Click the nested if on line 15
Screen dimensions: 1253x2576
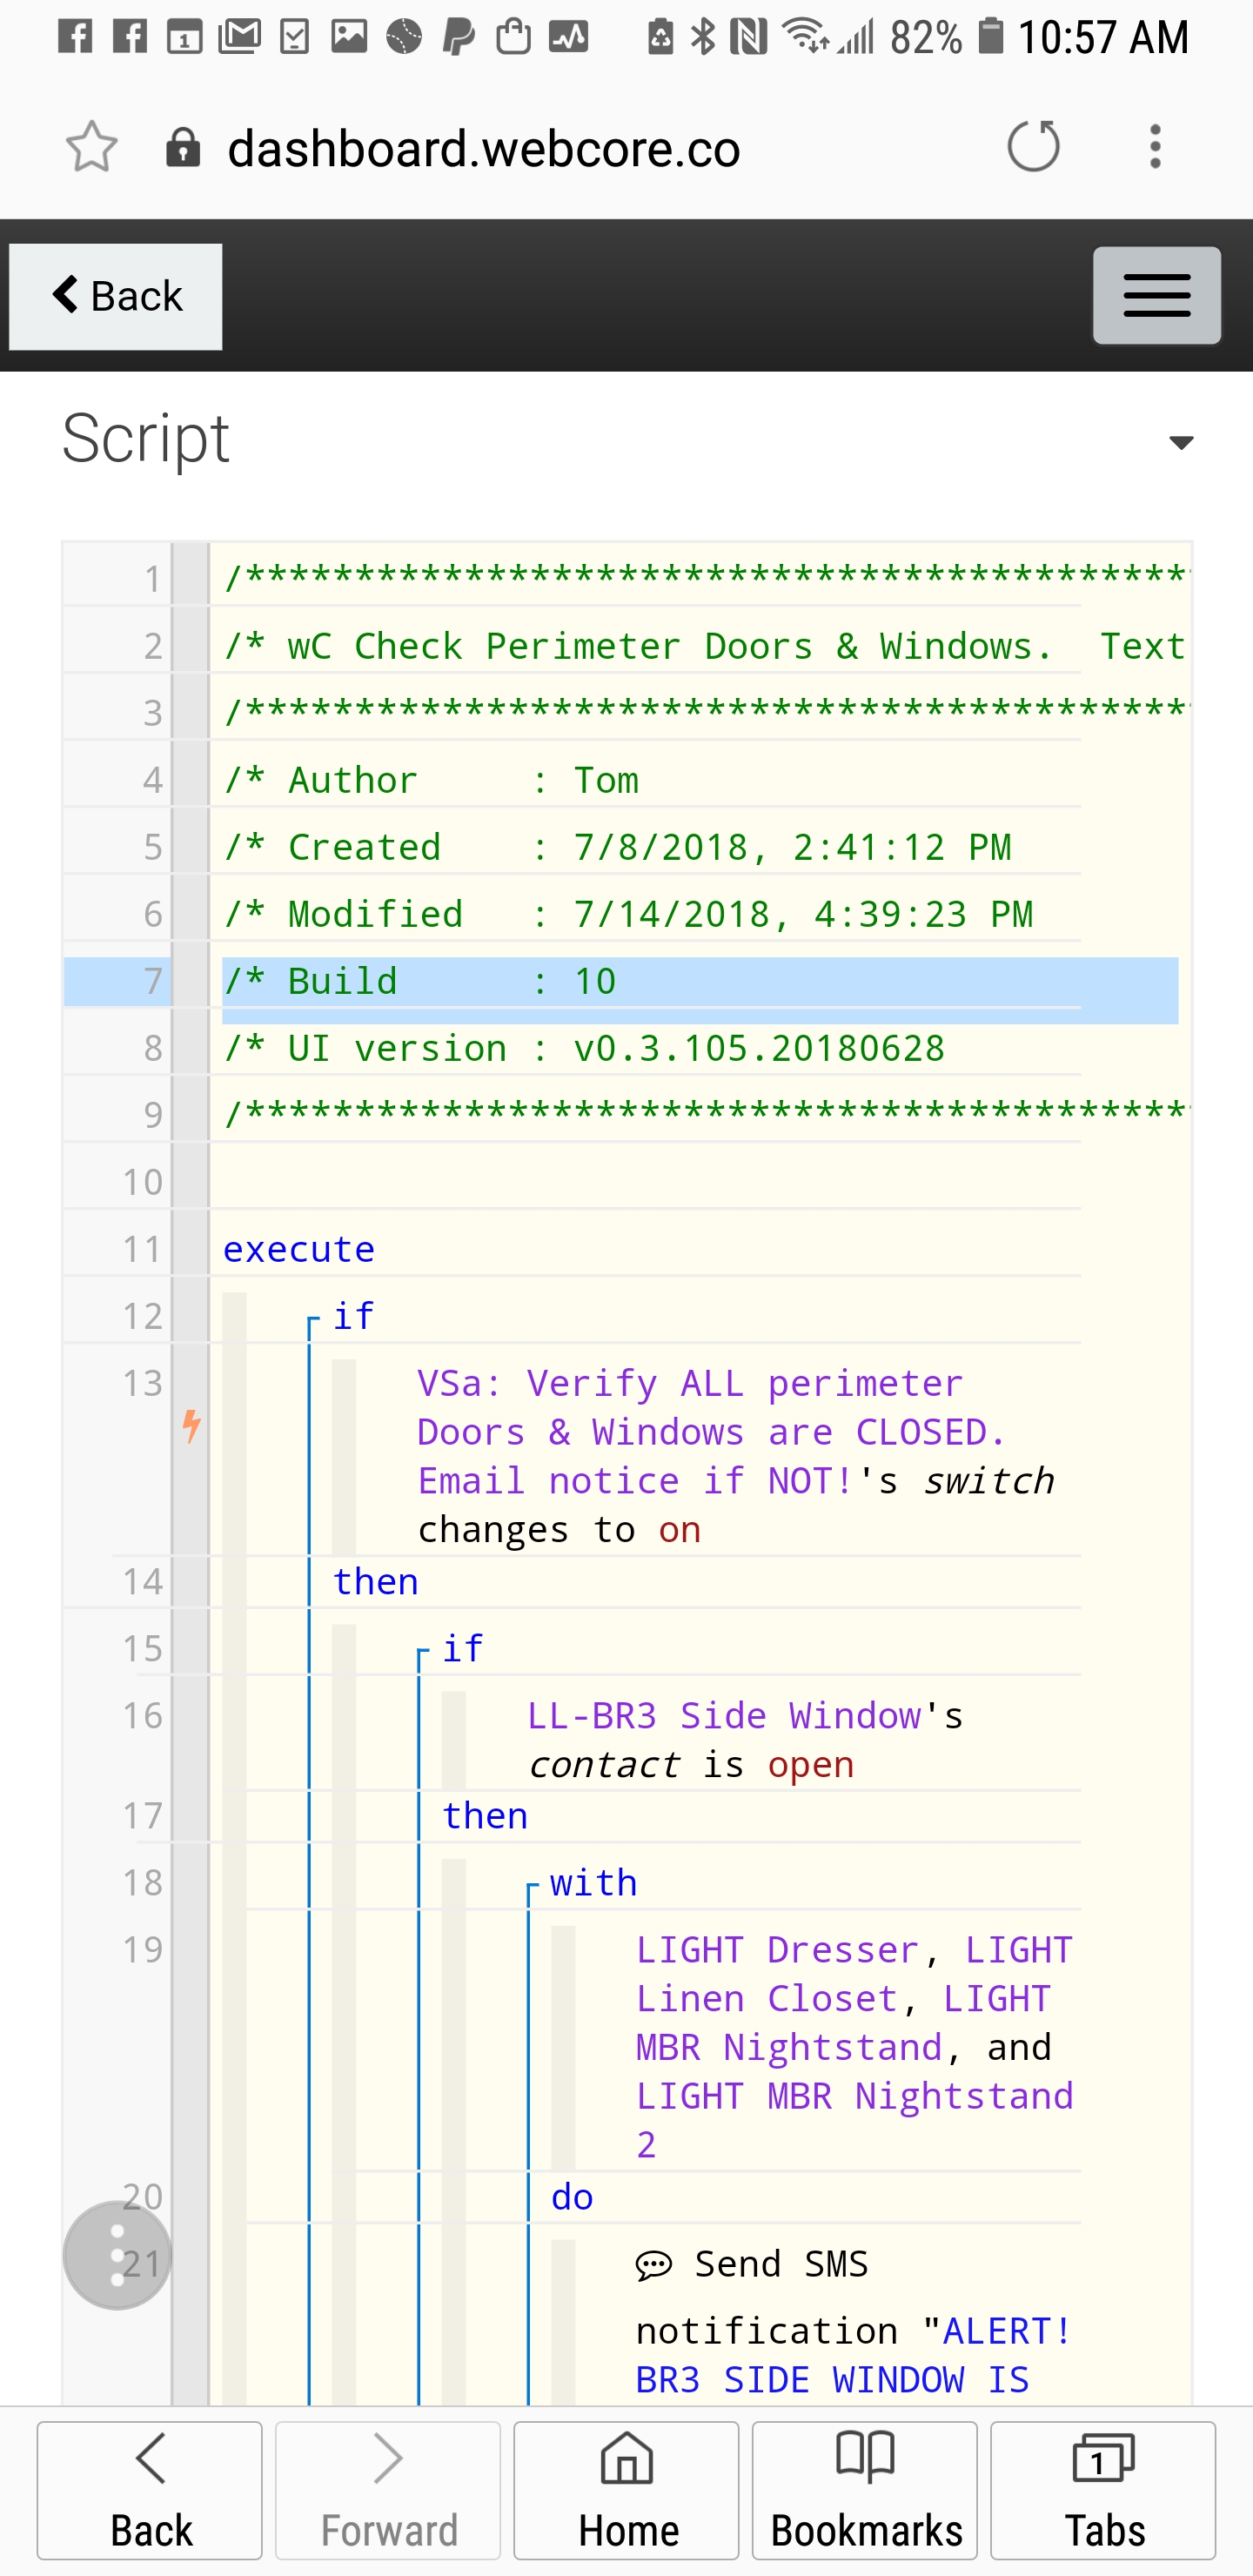point(463,1648)
